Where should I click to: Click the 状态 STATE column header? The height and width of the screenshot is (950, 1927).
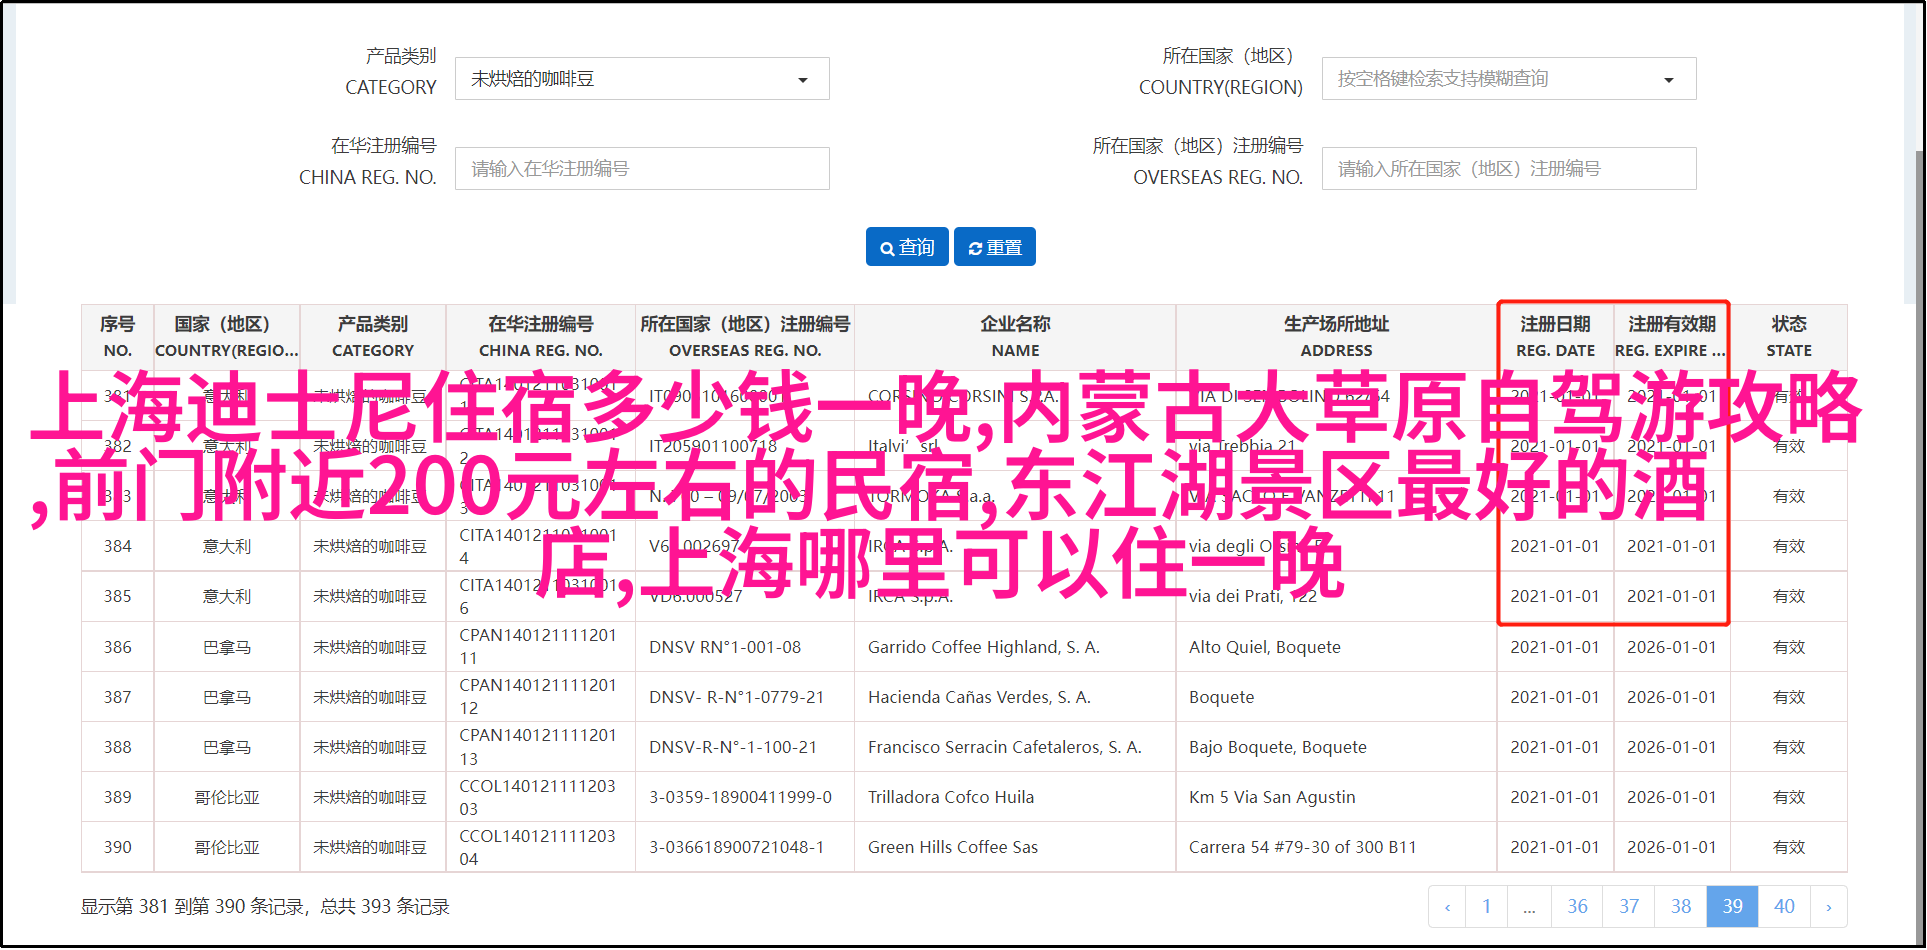click(x=1789, y=337)
